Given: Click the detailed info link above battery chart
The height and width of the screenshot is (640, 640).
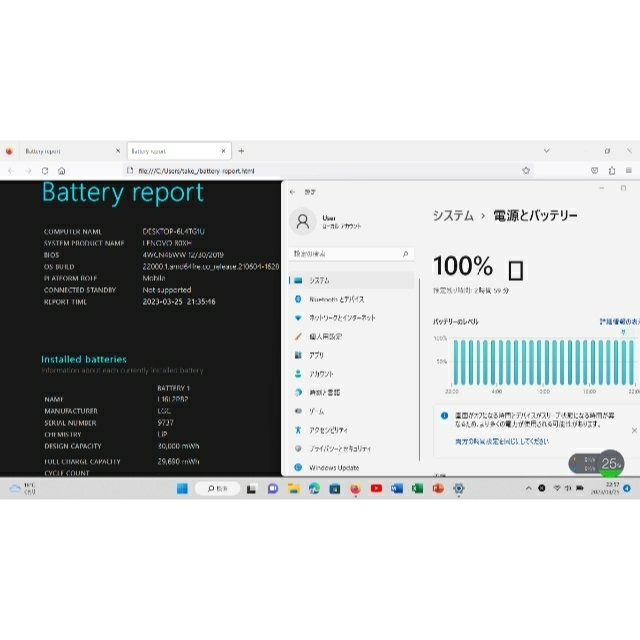Looking at the screenshot, I should (x=619, y=322).
